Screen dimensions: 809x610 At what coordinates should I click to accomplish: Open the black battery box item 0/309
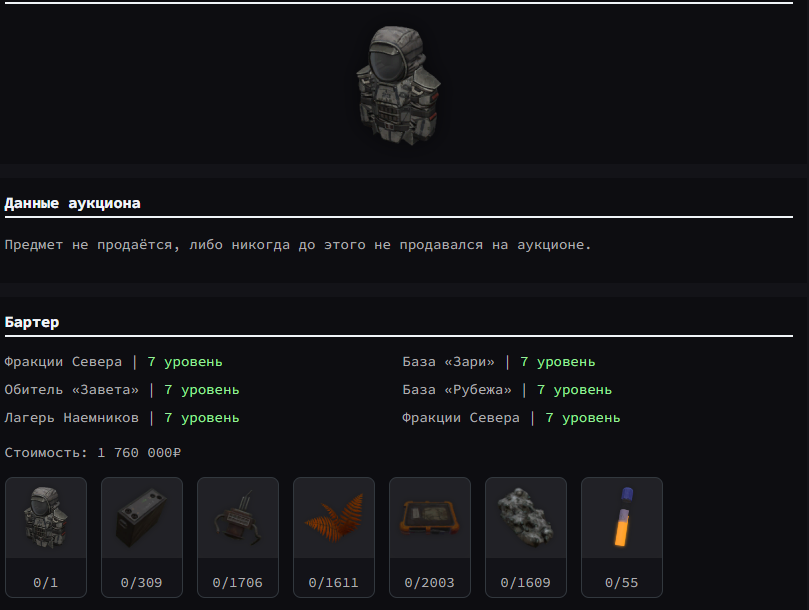pos(142,537)
